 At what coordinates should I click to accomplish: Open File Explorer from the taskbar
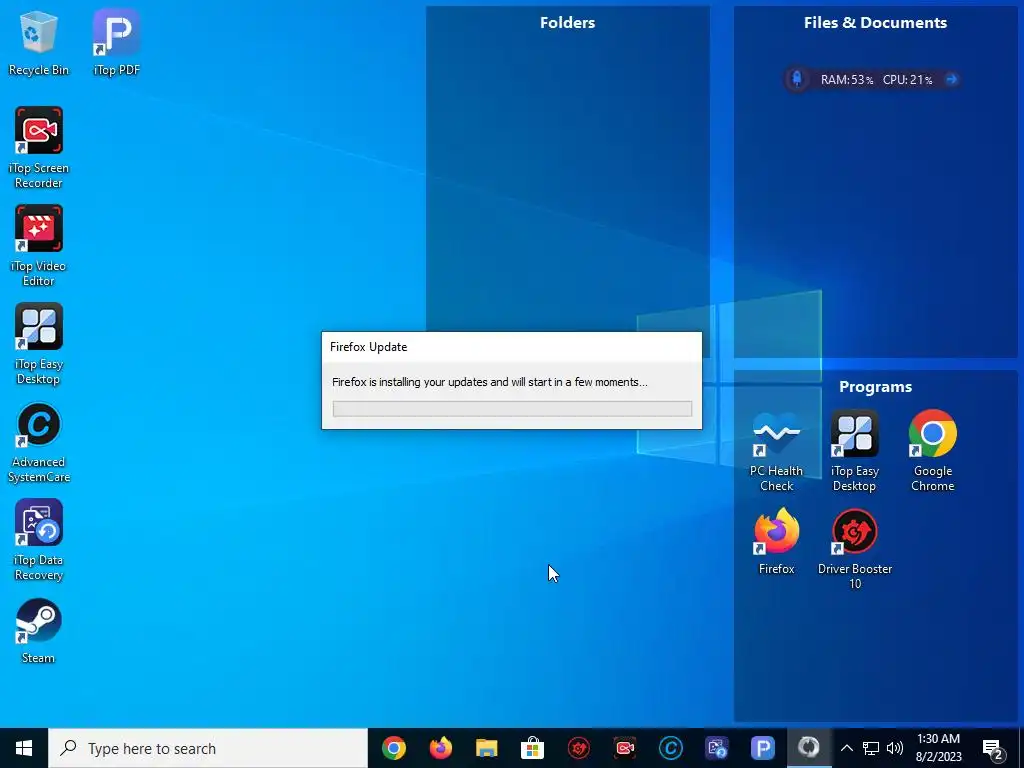click(487, 748)
